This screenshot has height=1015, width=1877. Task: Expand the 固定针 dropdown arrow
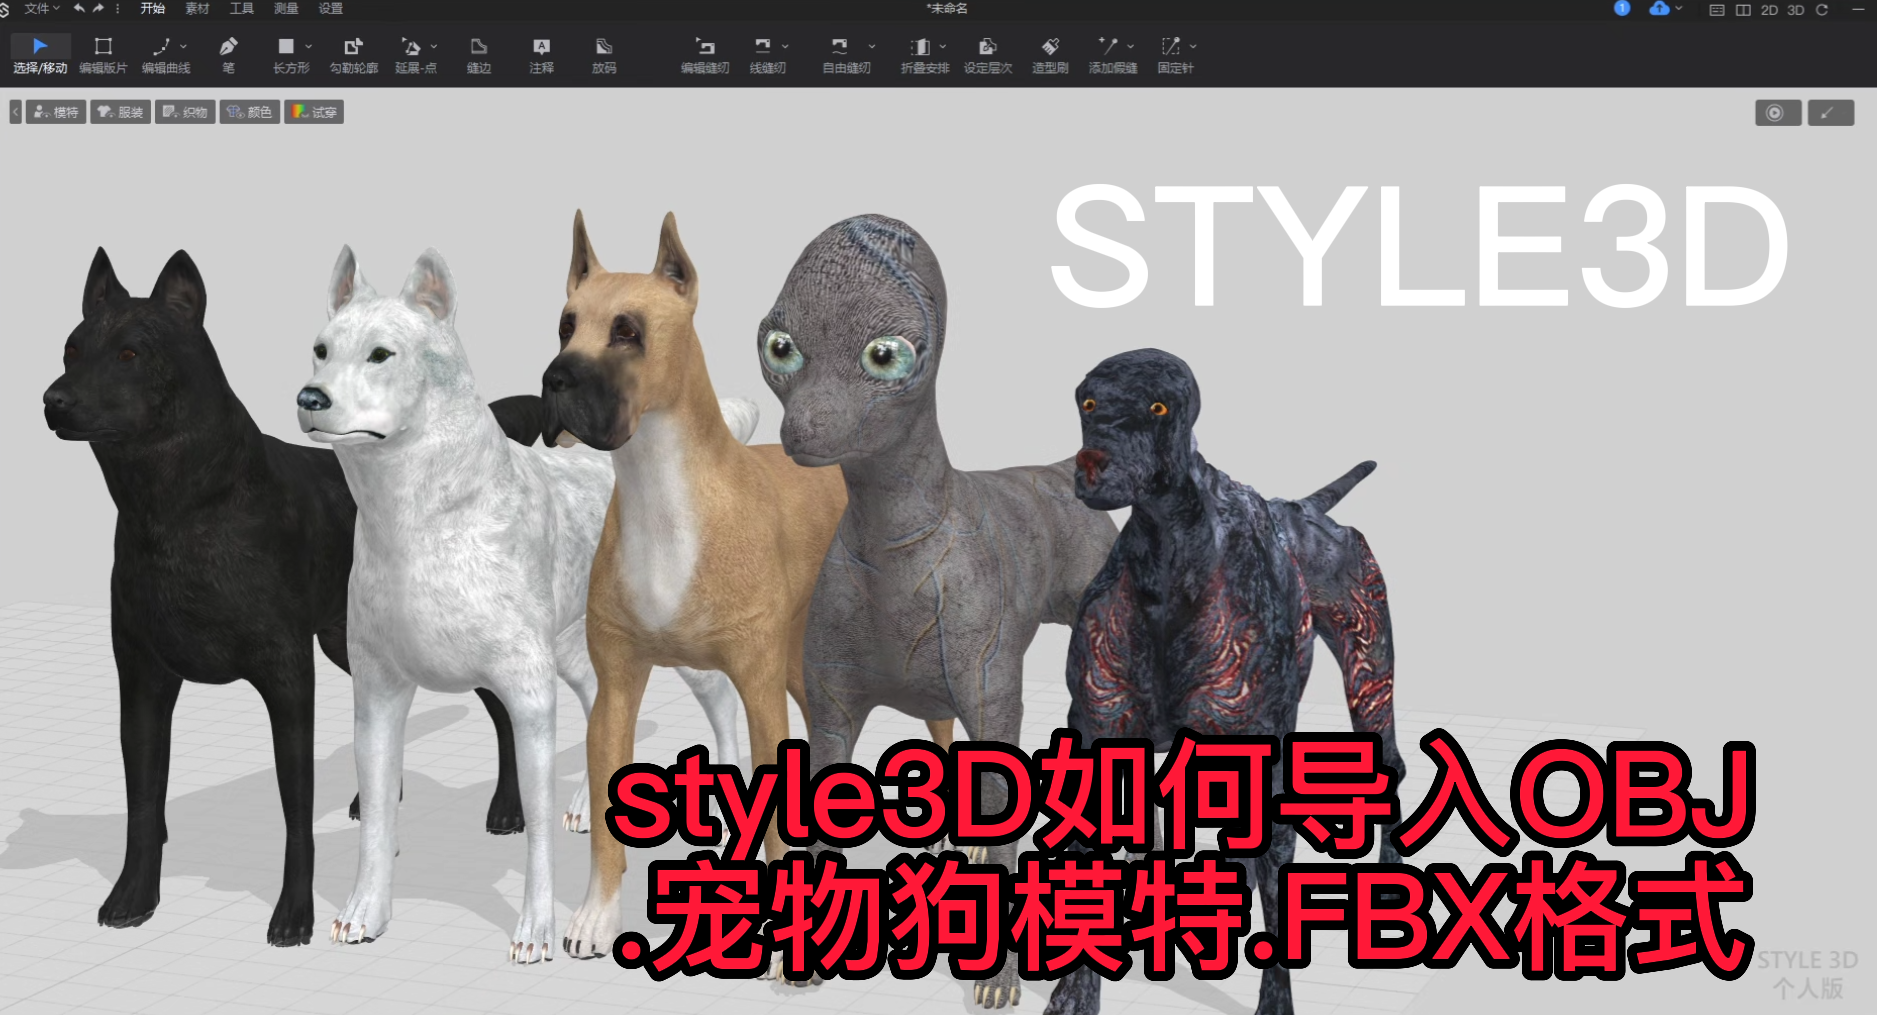(1193, 46)
